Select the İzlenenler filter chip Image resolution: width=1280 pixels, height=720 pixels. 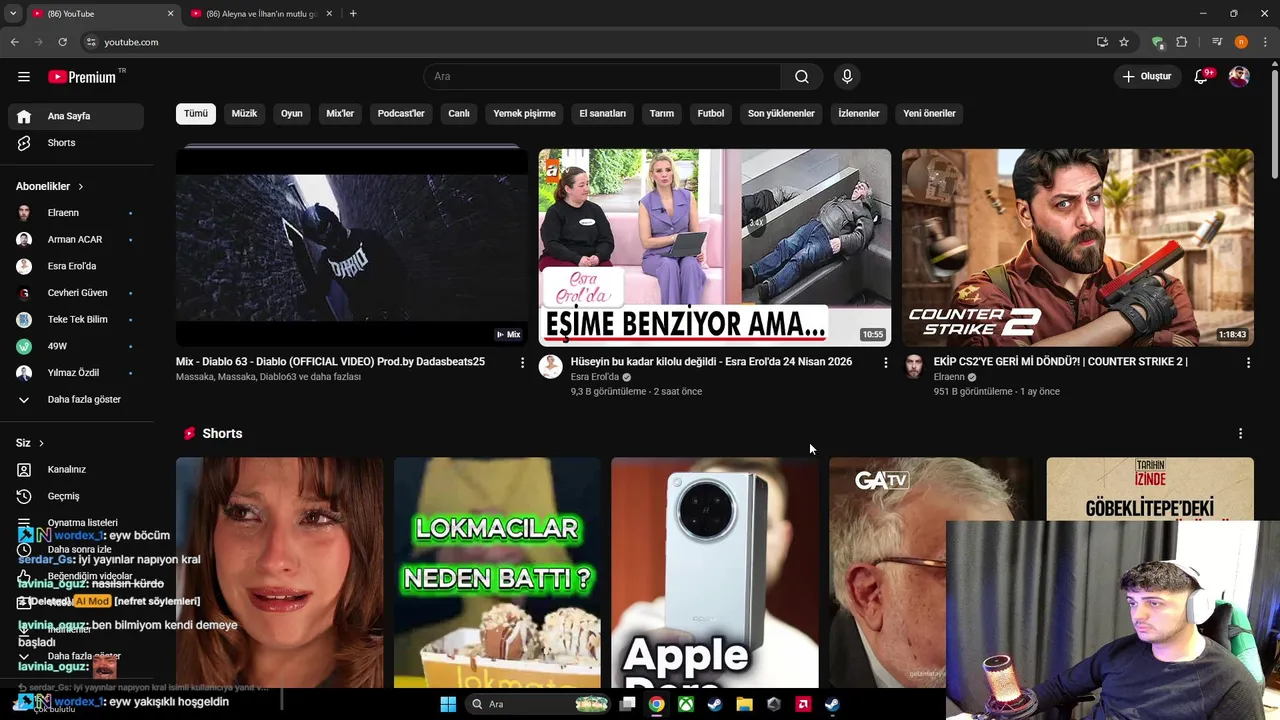click(x=859, y=114)
